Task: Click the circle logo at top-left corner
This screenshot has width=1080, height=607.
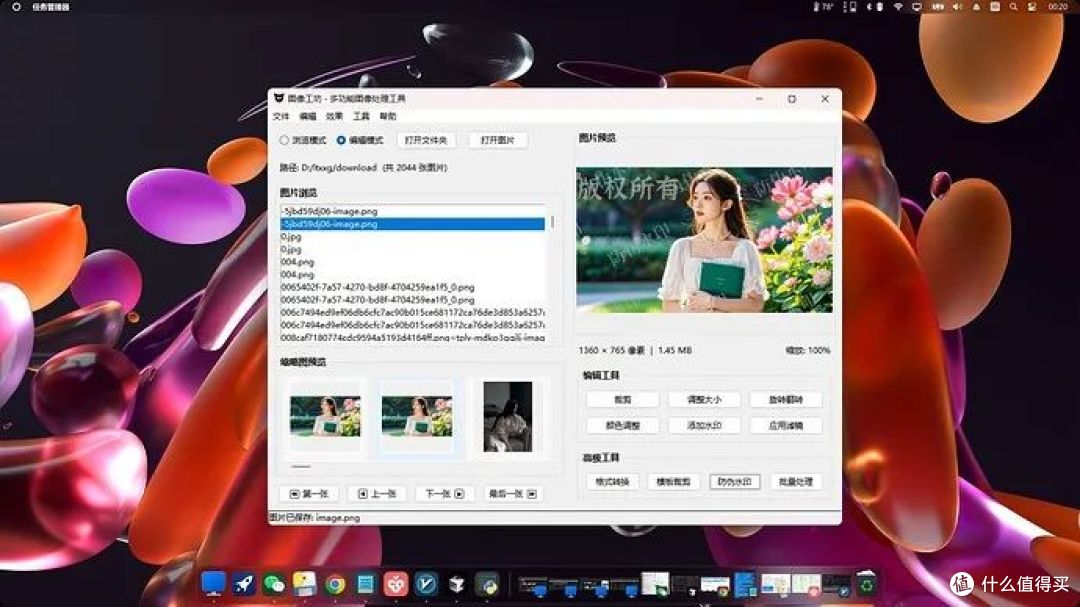Action: tap(17, 7)
